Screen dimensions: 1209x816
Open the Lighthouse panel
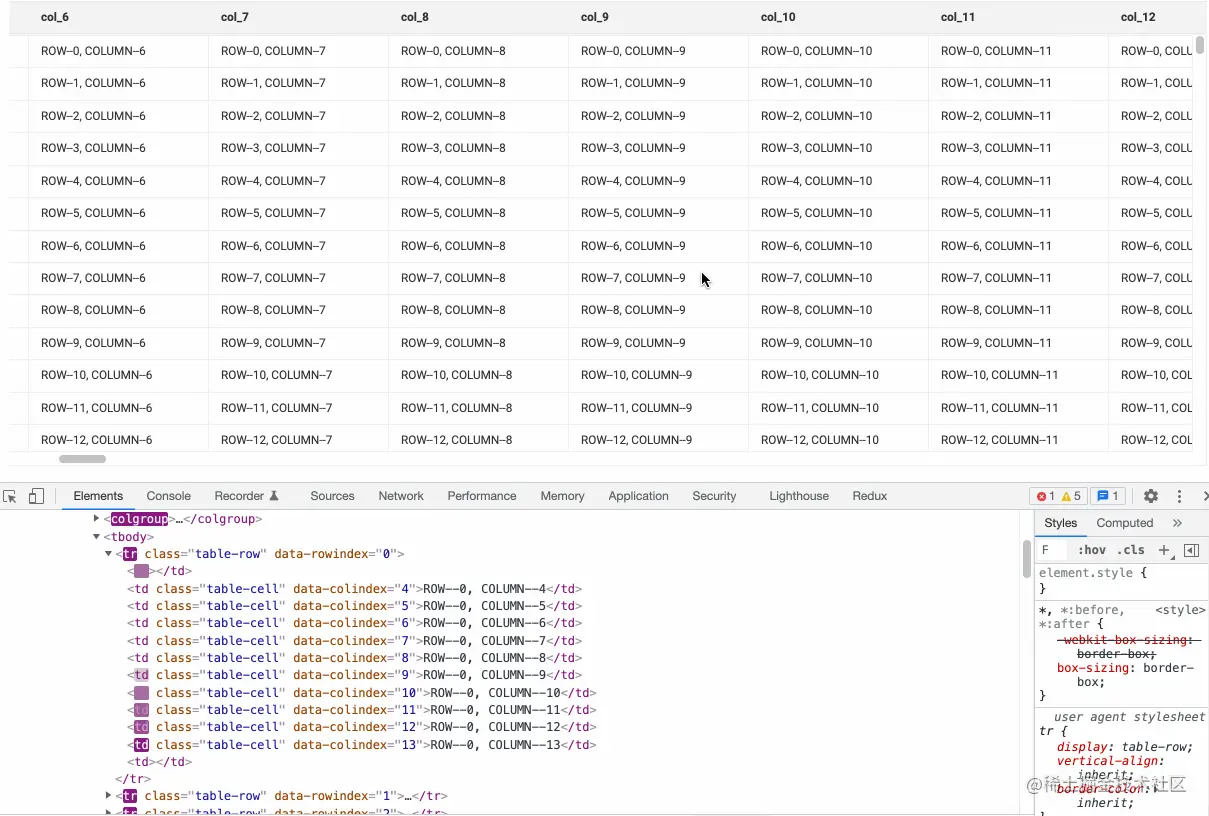[798, 496]
